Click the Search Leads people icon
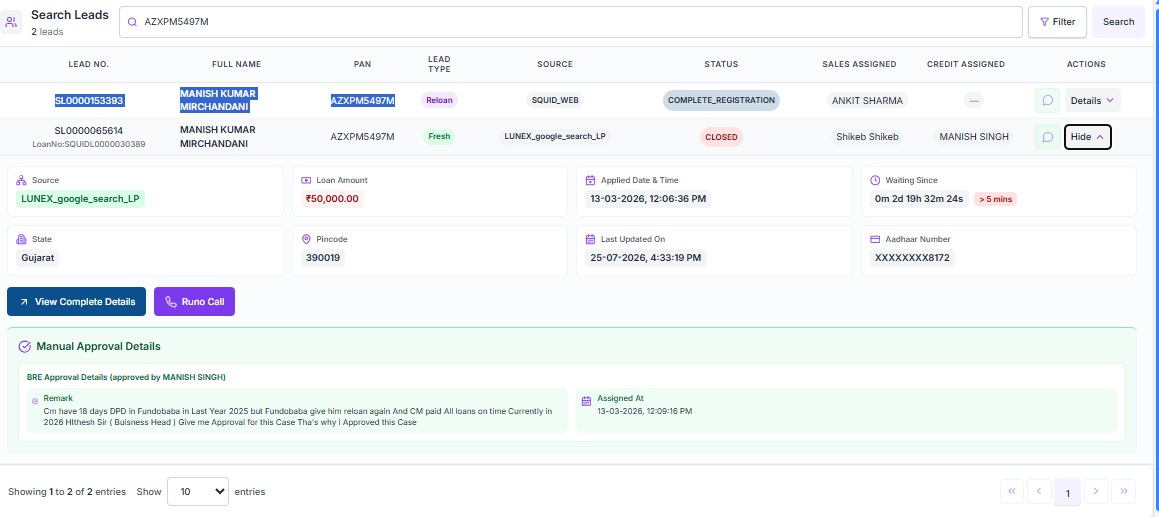Image resolution: width=1159 pixels, height=517 pixels. coord(11,21)
